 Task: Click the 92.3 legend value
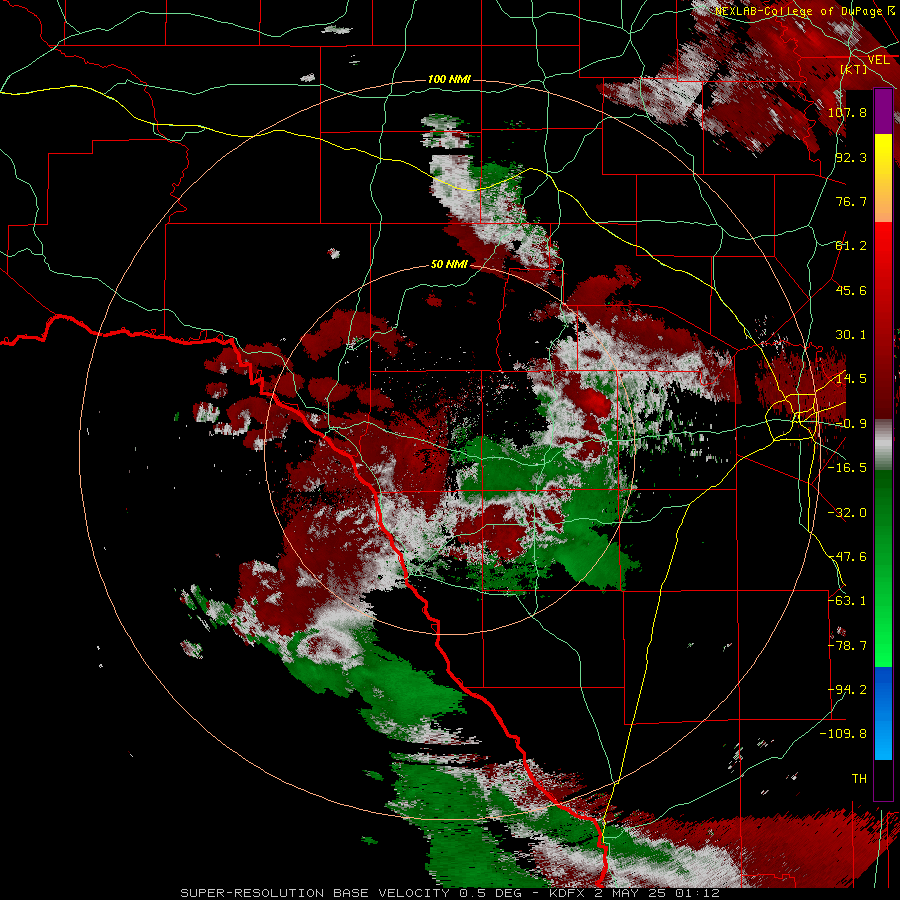pos(851,157)
